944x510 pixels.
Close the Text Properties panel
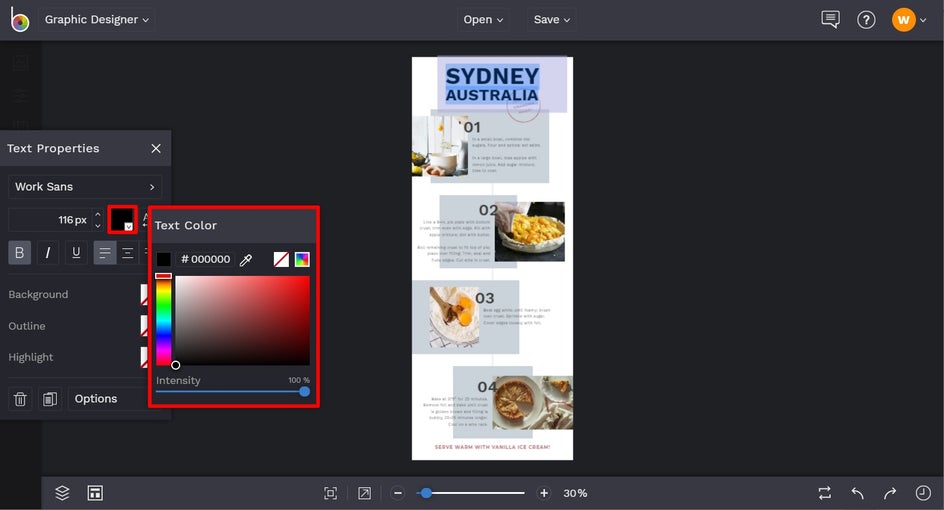click(x=156, y=148)
